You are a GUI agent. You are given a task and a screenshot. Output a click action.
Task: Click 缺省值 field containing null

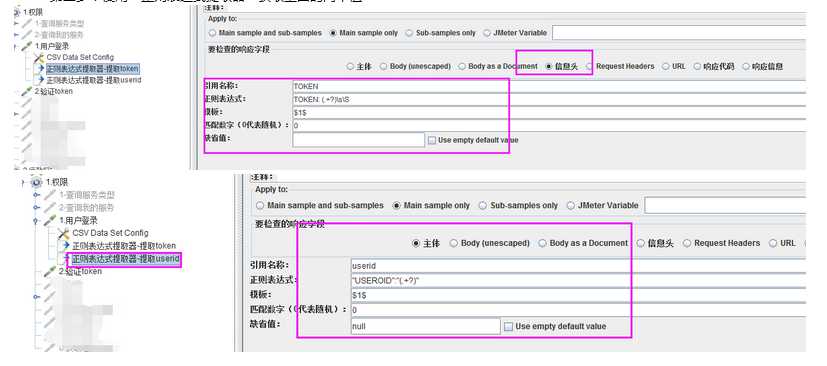(426, 326)
